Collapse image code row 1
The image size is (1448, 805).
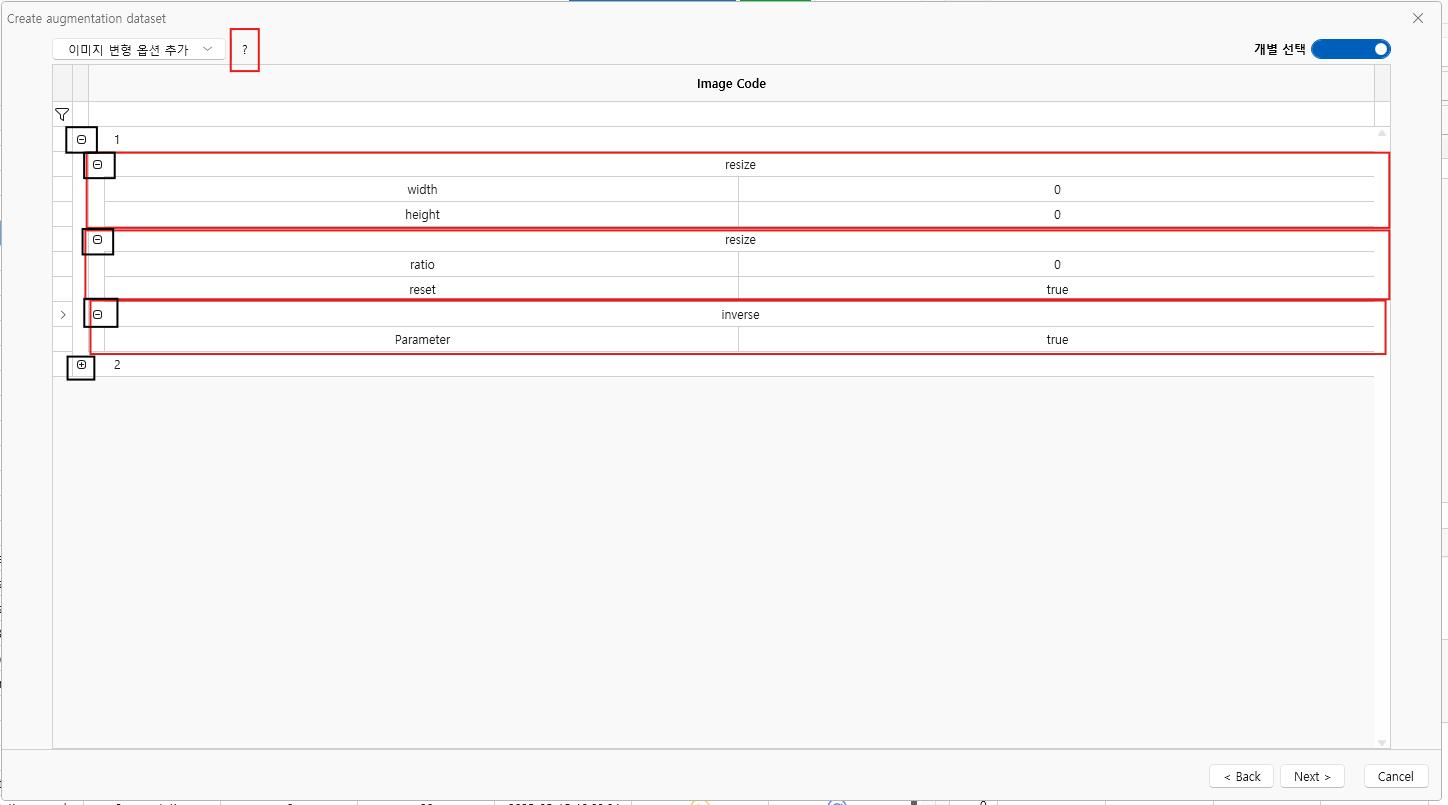pos(81,140)
